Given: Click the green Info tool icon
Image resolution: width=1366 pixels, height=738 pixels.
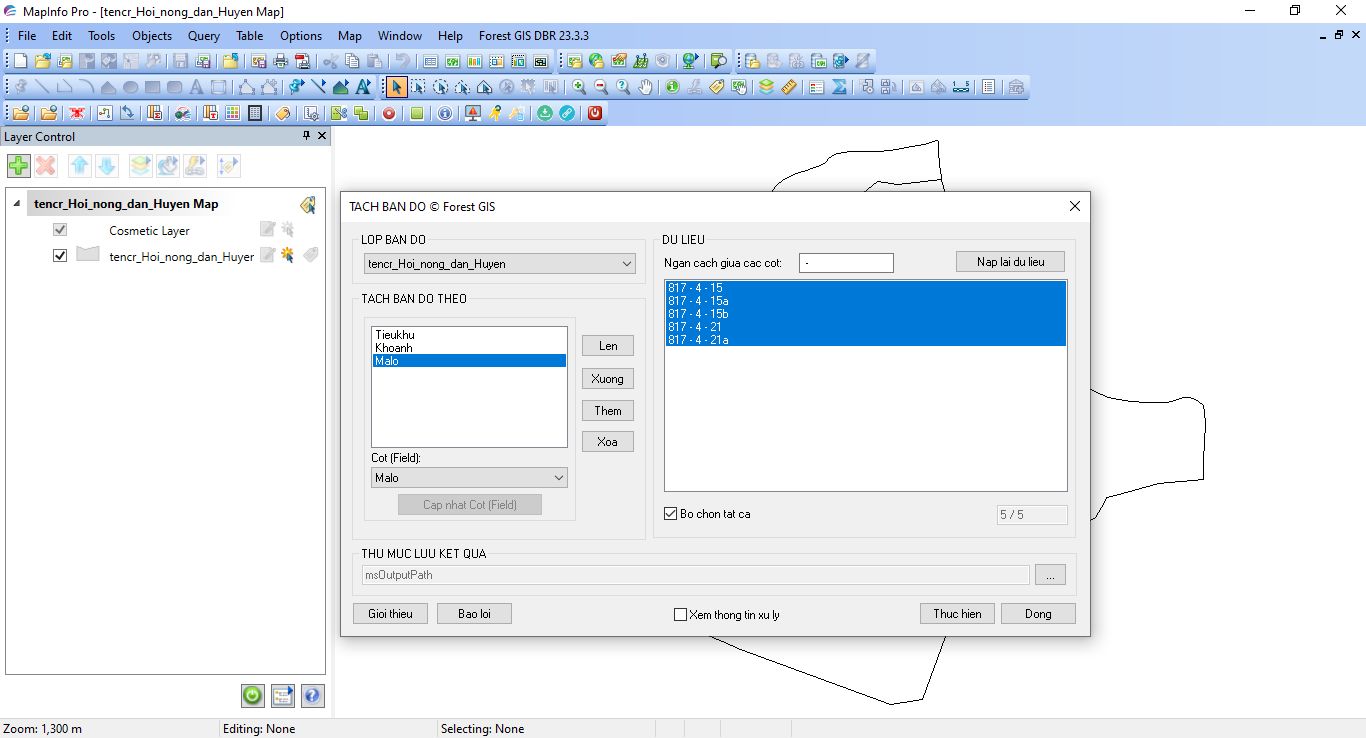Looking at the screenshot, I should point(672,87).
